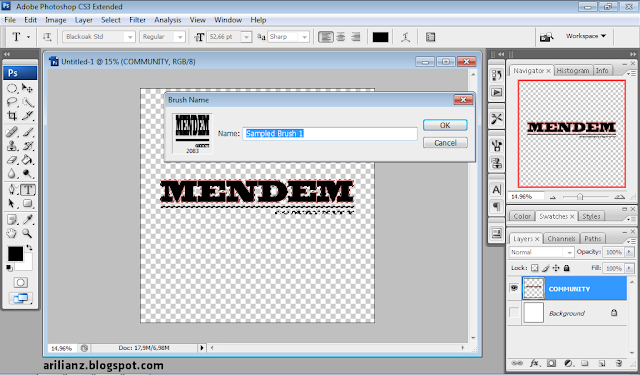The image size is (640, 375).
Task: Select the Rectangle shape tool
Action: point(27,203)
